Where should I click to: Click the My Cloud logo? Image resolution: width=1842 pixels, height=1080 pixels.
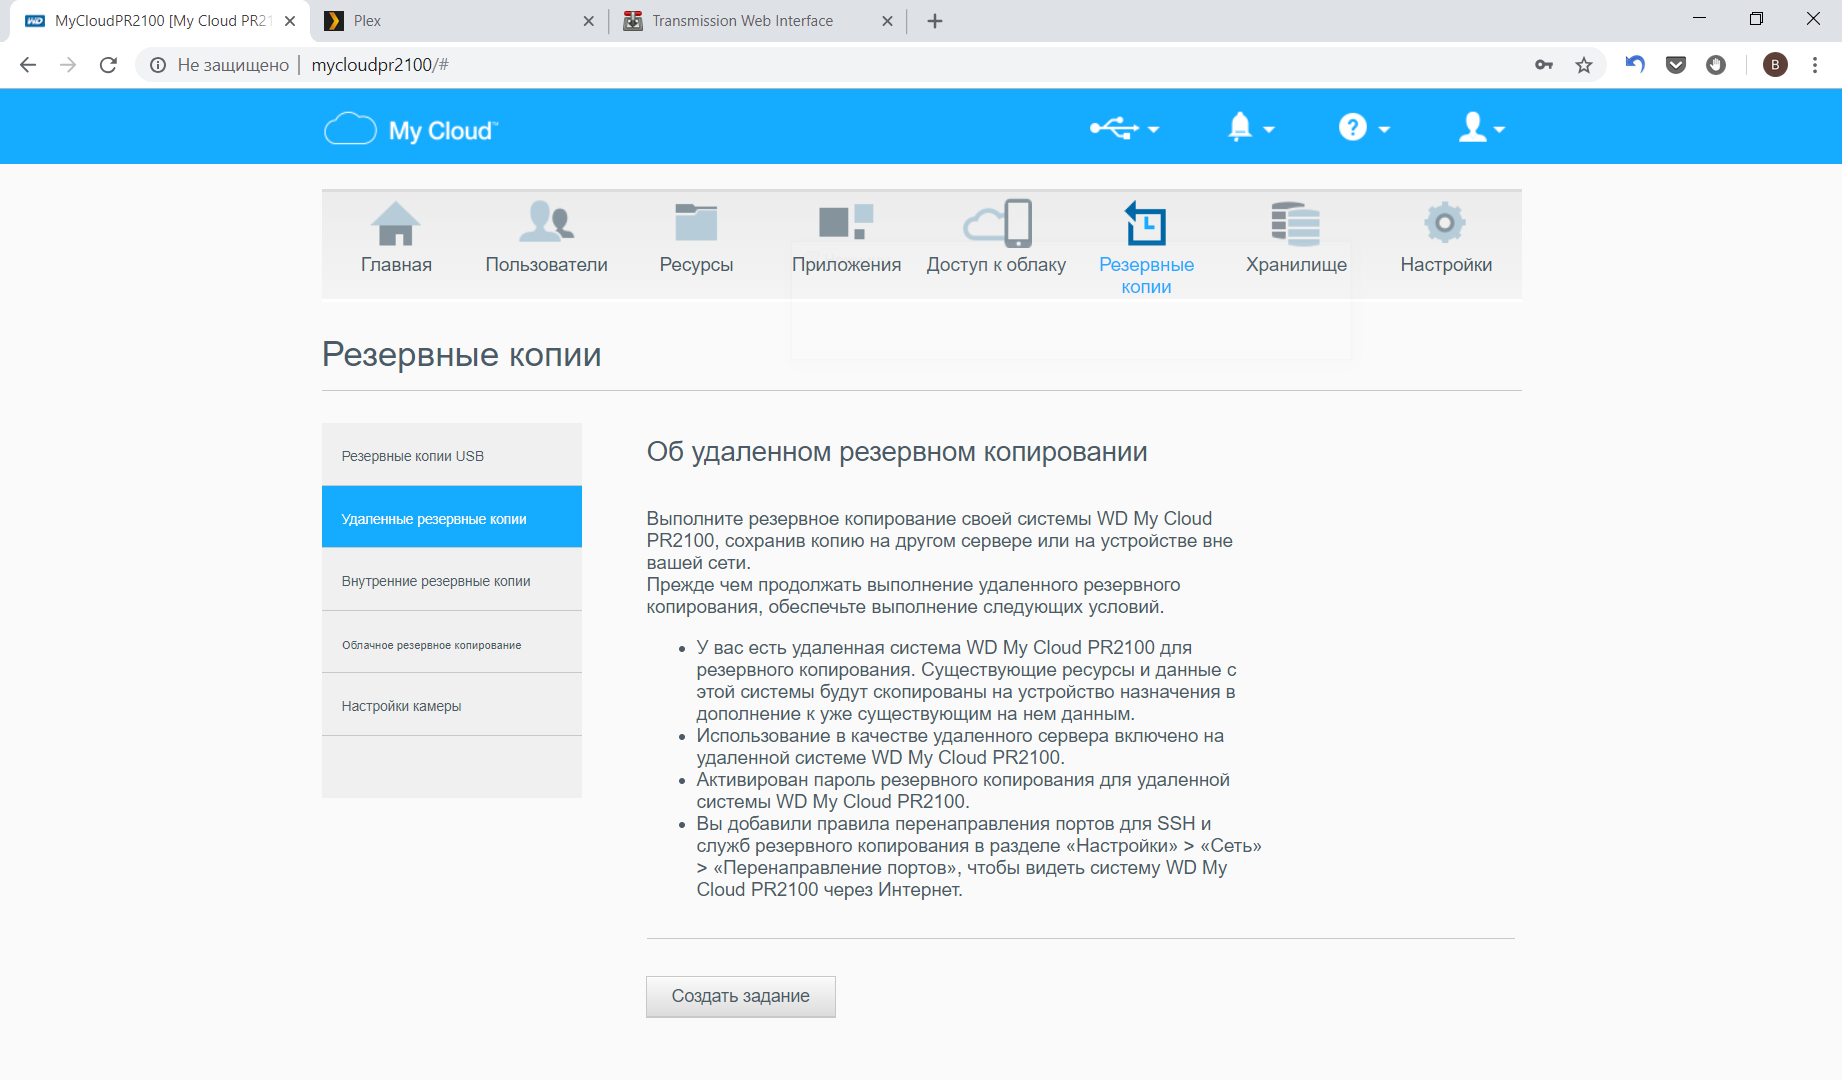point(411,130)
